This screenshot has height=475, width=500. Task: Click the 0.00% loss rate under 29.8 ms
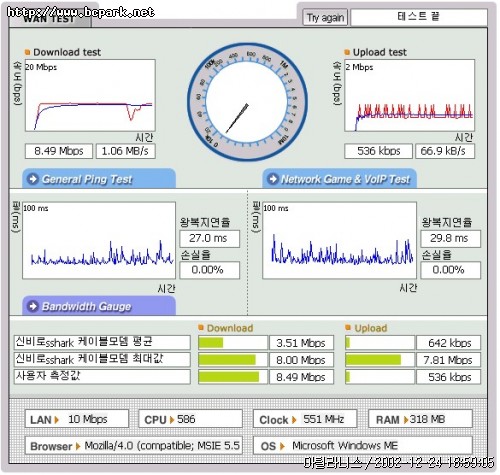click(x=450, y=270)
